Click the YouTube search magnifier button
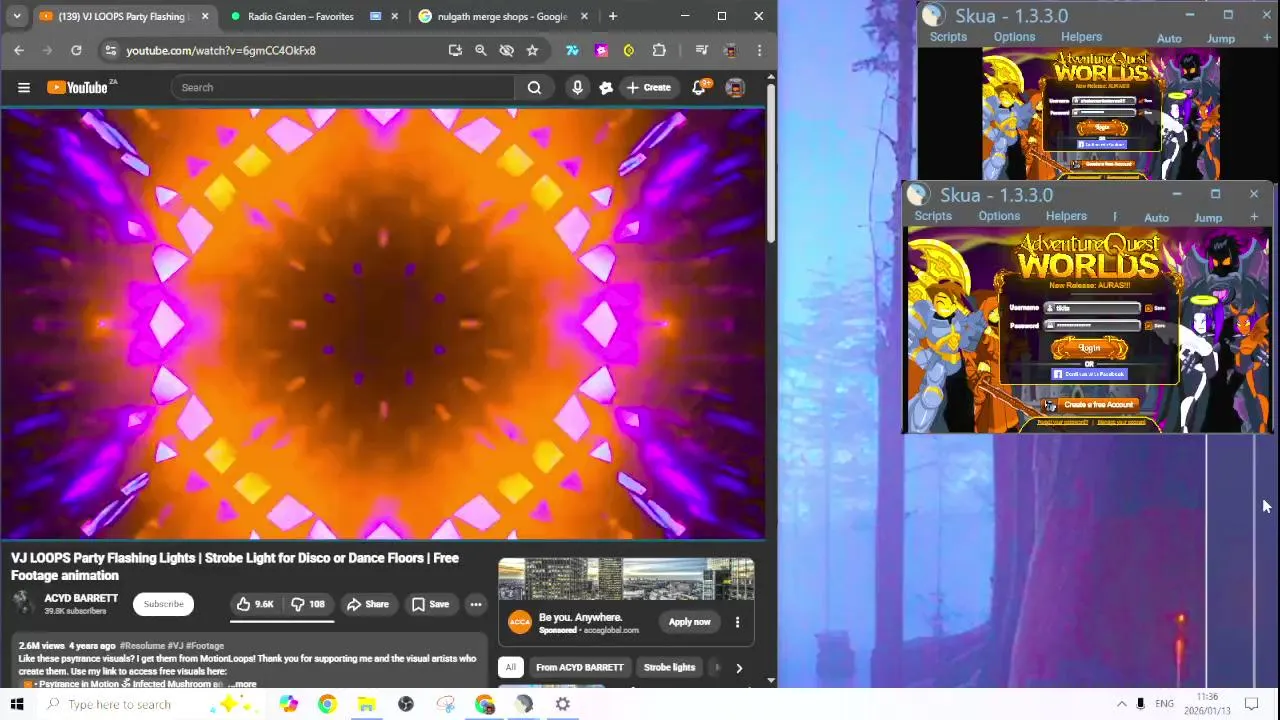This screenshot has height=720, width=1280. 534,88
